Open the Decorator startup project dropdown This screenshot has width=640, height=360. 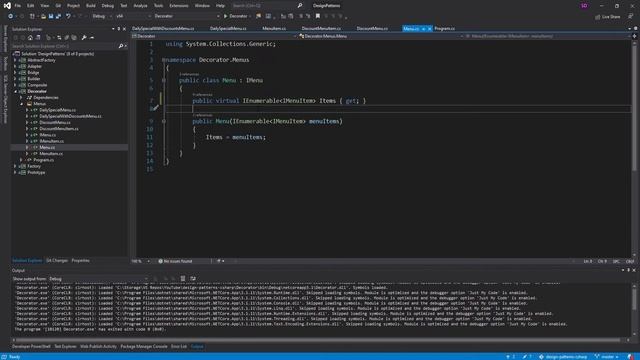pyautogui.click(x=187, y=16)
